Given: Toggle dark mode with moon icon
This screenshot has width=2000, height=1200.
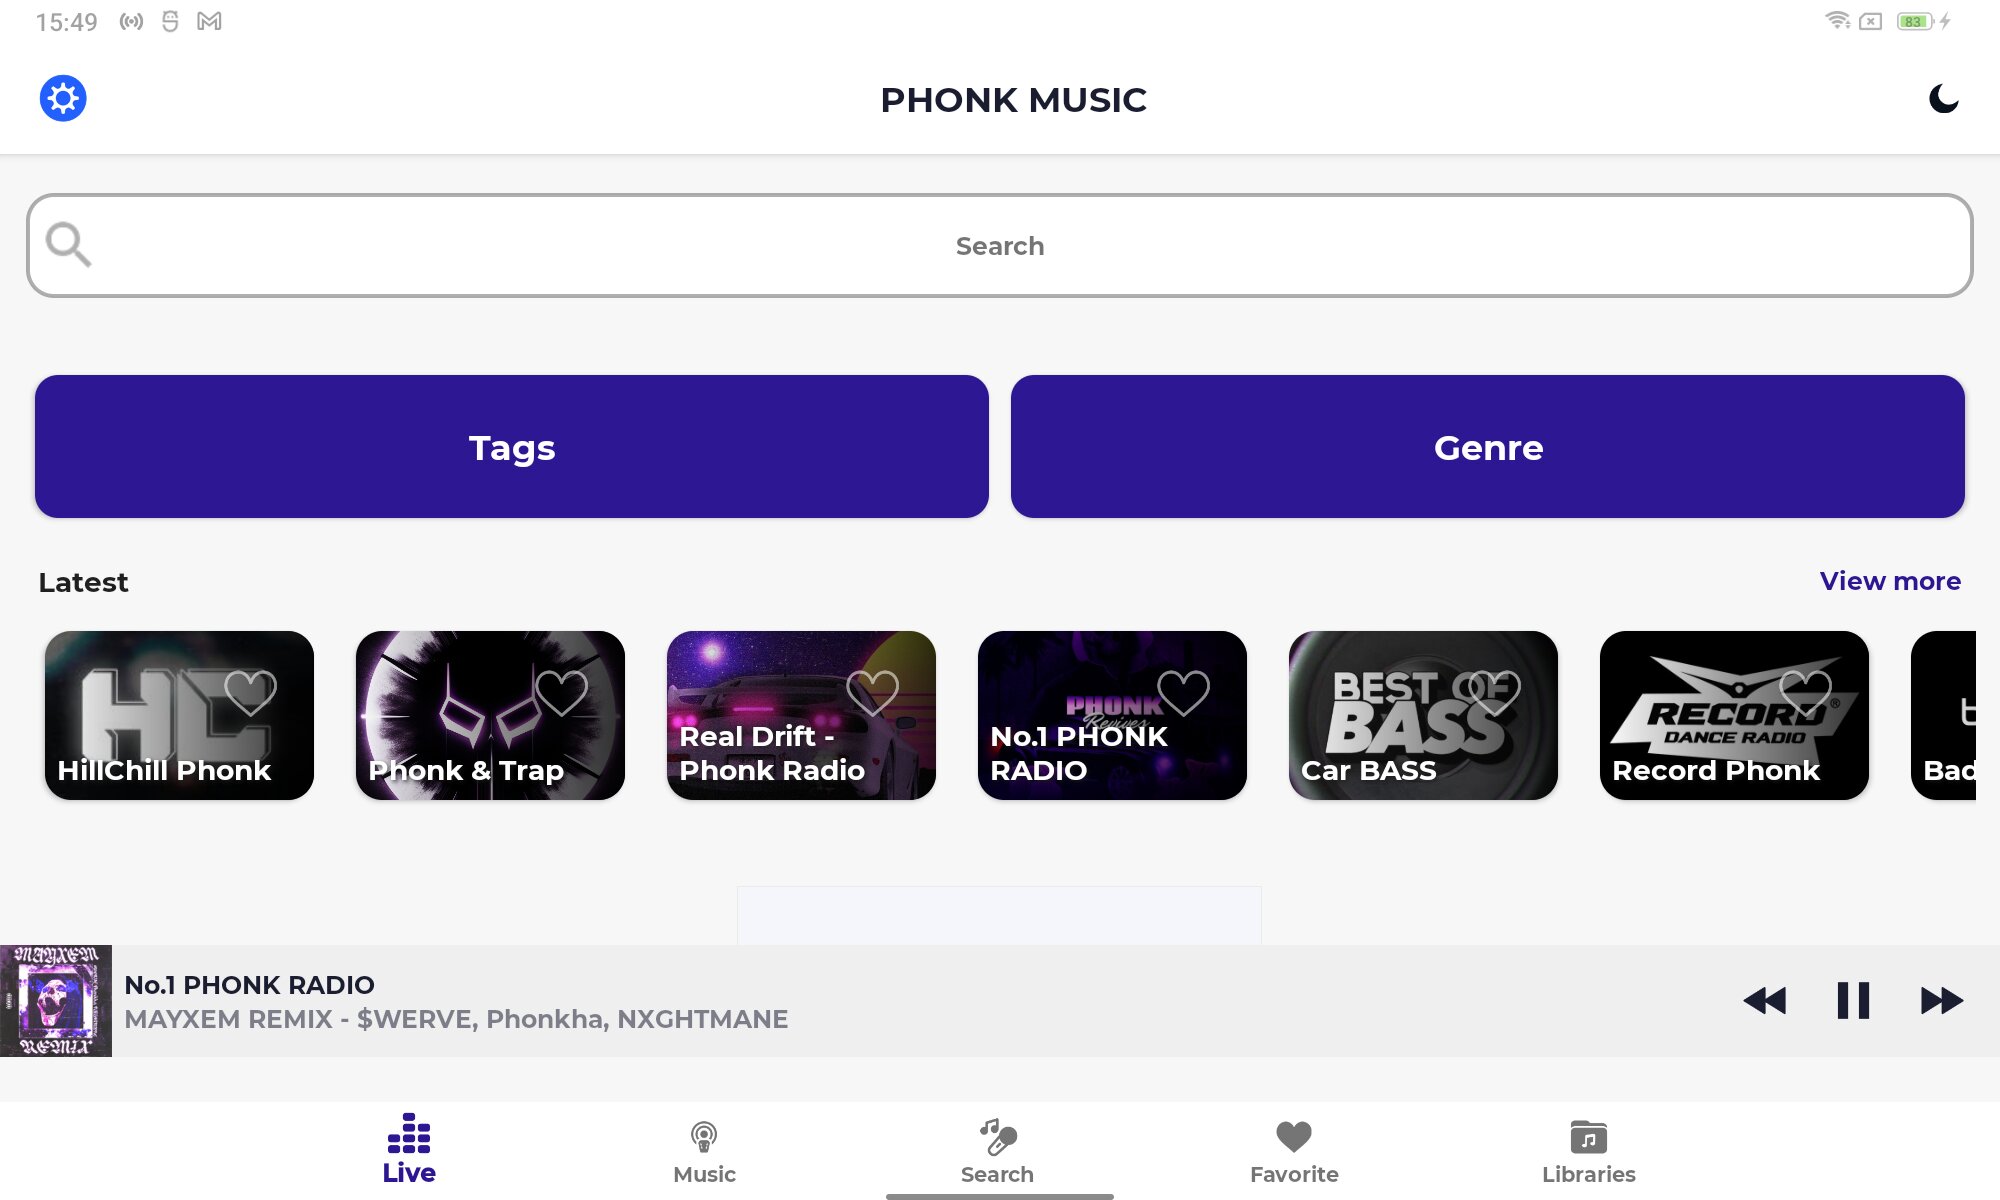Looking at the screenshot, I should pos(1943,99).
